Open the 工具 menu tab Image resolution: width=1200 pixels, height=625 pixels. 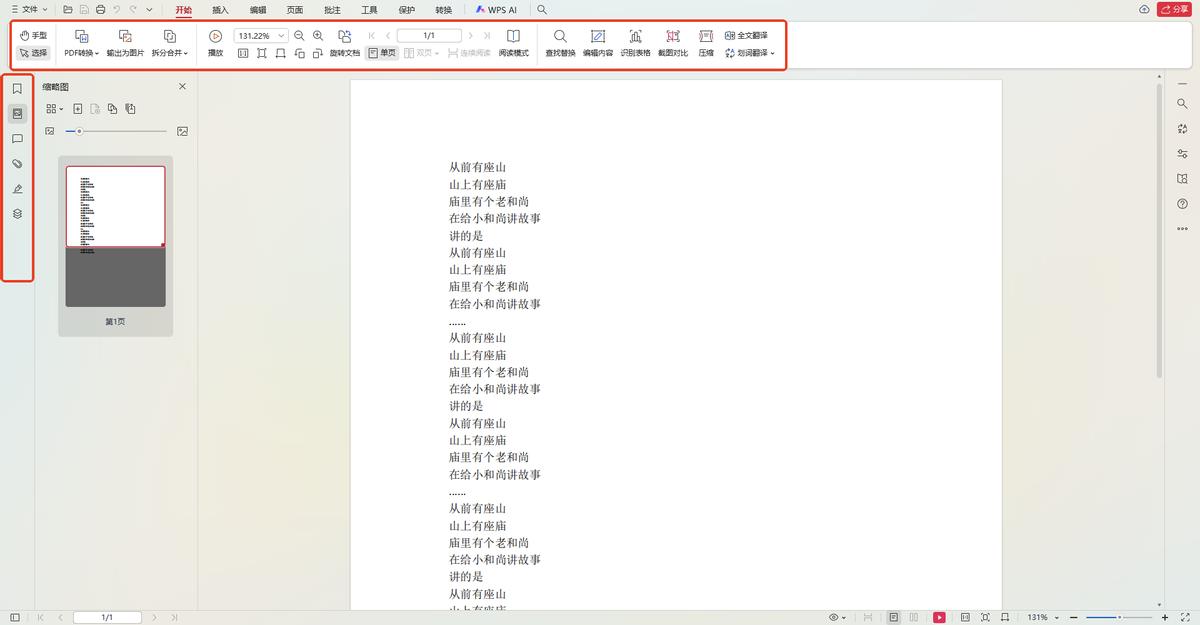tap(368, 9)
